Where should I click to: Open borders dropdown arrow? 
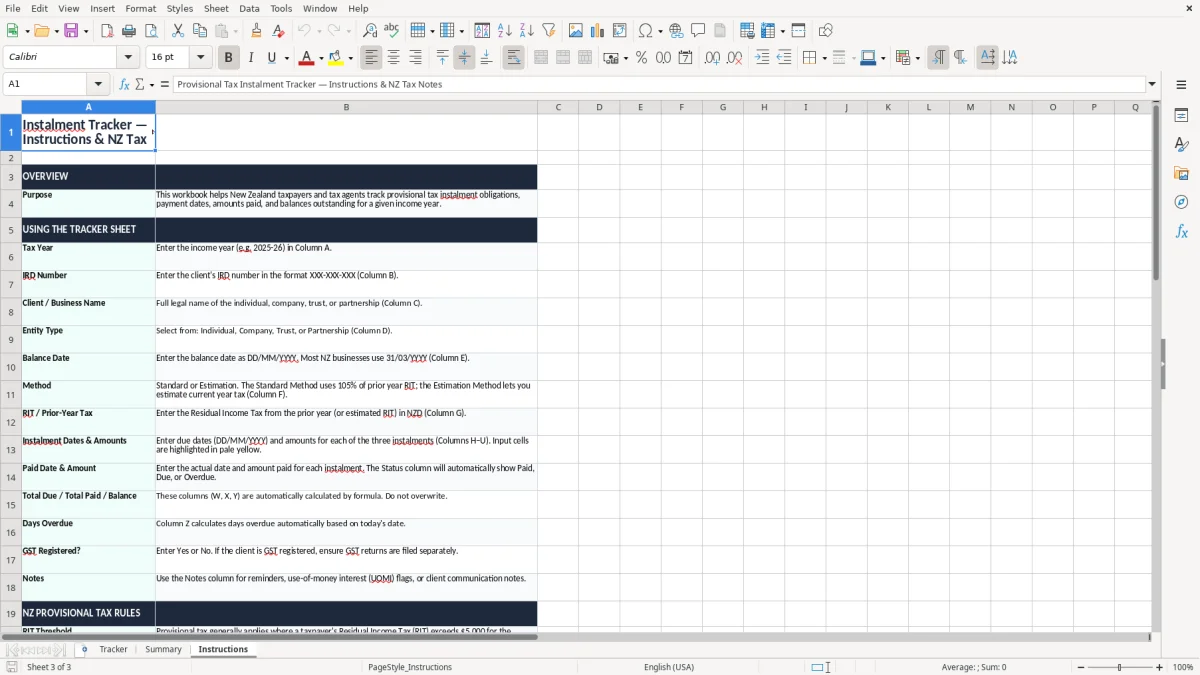[823, 58]
